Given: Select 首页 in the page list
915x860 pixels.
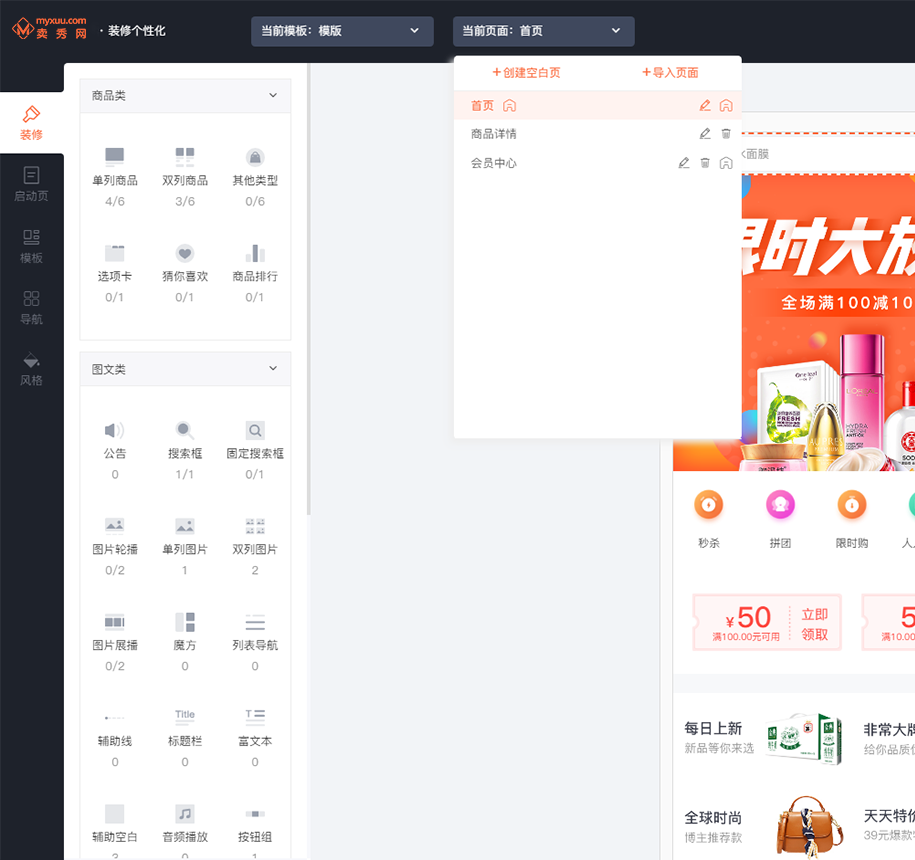Looking at the screenshot, I should pyautogui.click(x=598, y=106).
